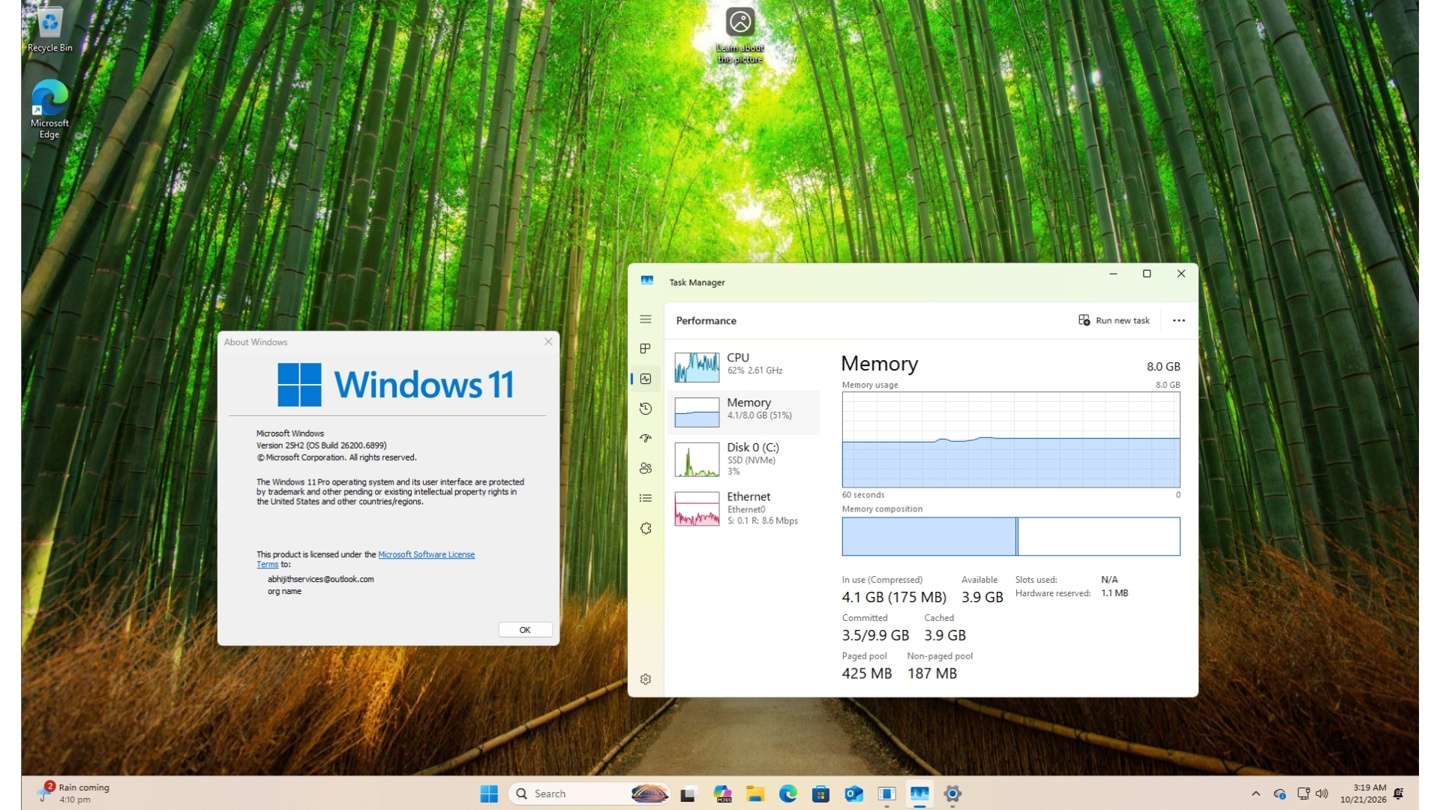Open the Terms link in About Windows

pyautogui.click(x=267, y=564)
